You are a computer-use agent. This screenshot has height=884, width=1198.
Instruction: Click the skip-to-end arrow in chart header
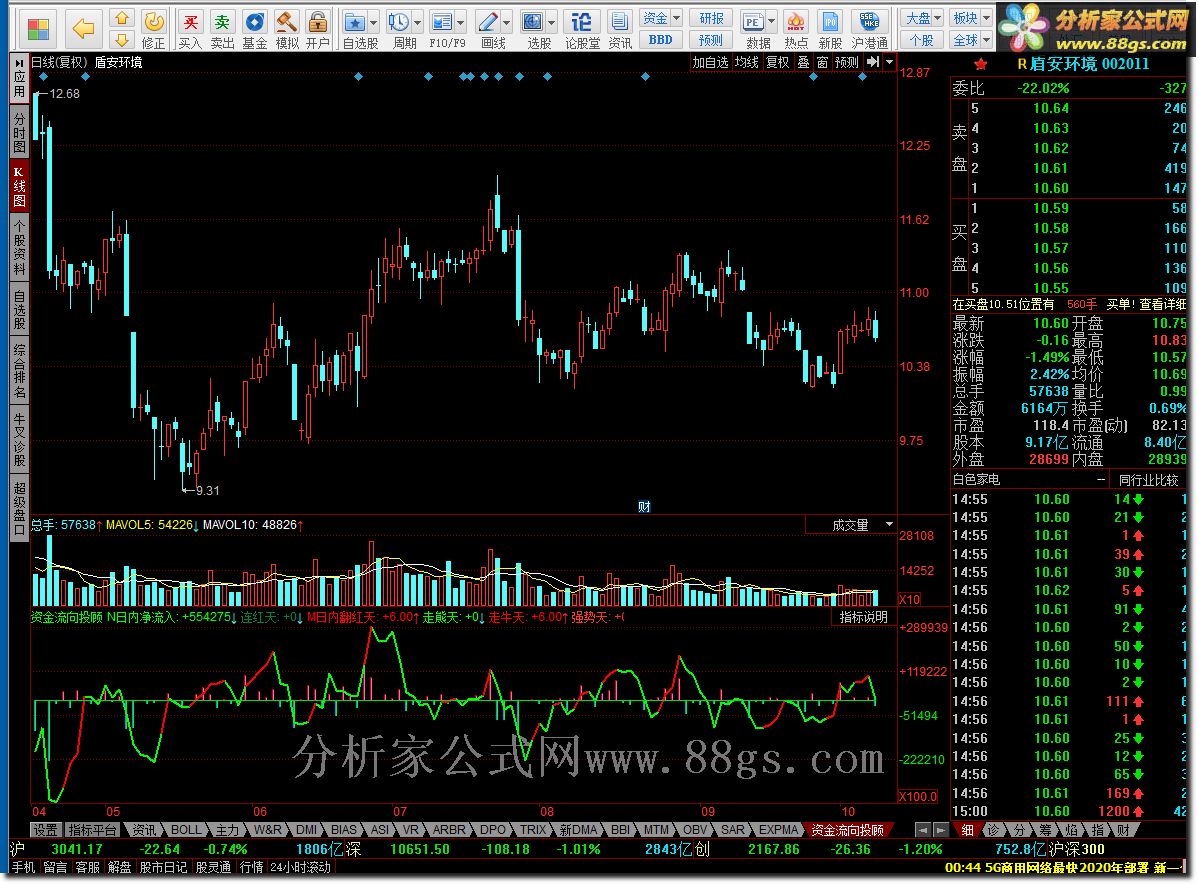(873, 62)
